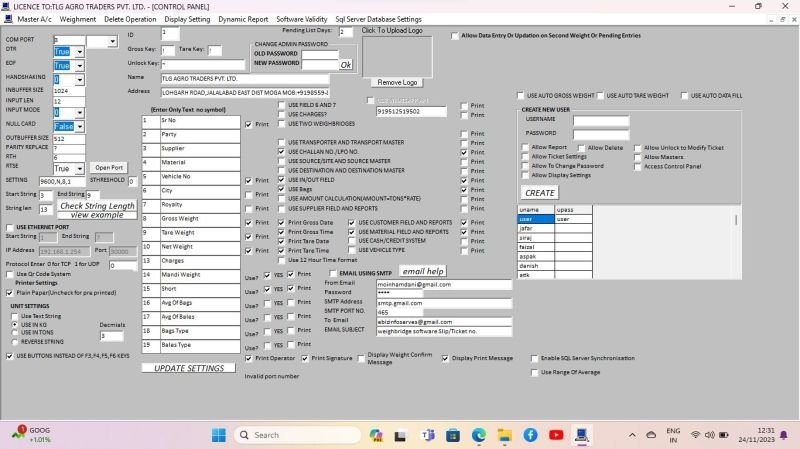Show hidden system tray icons
Image resolution: width=800 pixels, height=449 pixels.
coord(632,435)
